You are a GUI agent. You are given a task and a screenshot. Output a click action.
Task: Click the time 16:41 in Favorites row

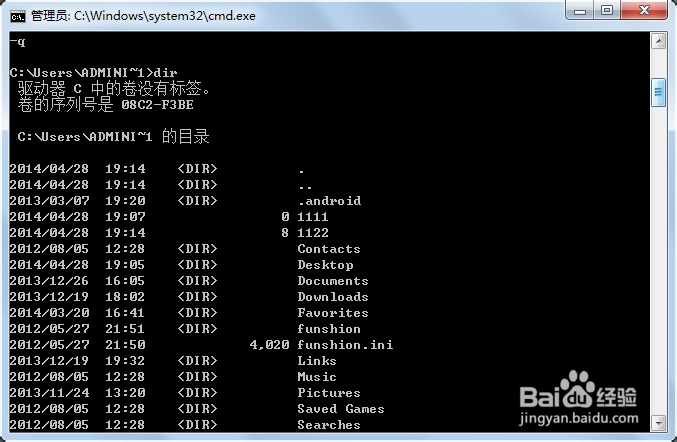click(125, 313)
